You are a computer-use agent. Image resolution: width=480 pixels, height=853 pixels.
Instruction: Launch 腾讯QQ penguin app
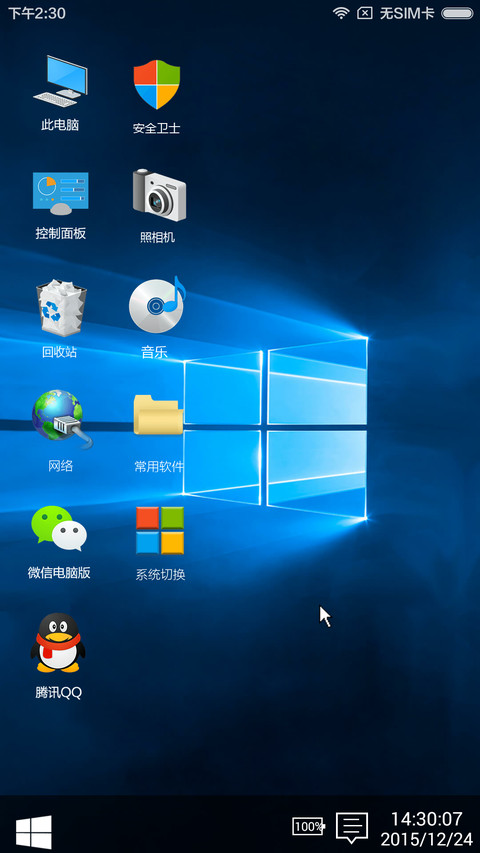pos(58,643)
